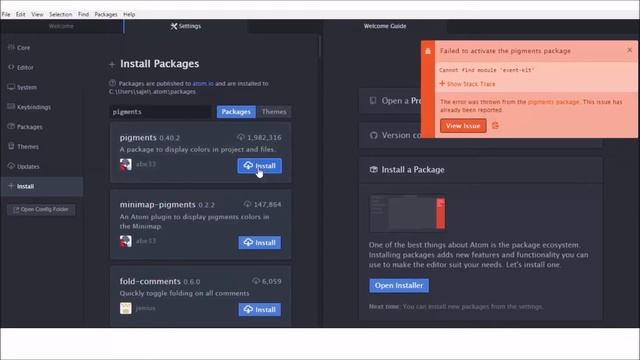Viewport: 640px width, 360px height.
Task: Install the minimap-pigments package
Action: [260, 242]
